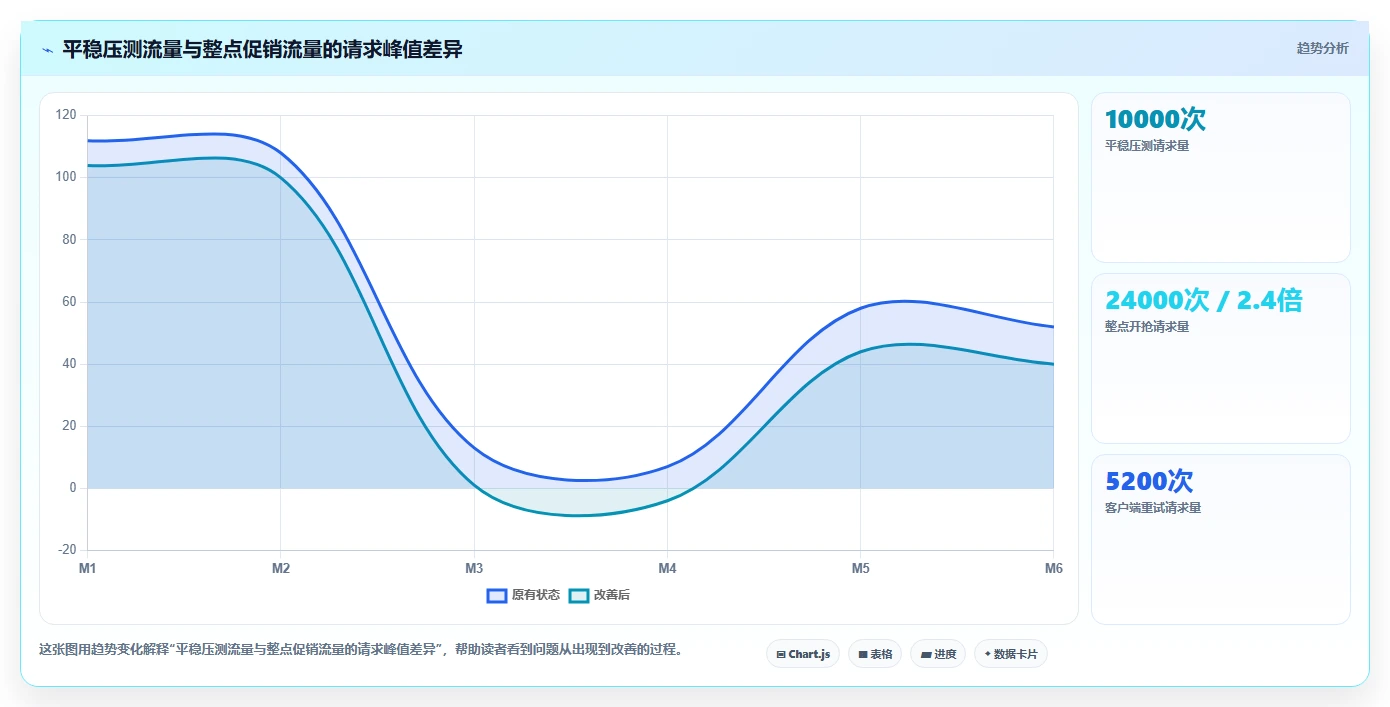The image size is (1390, 707).
Task: Click the 平稳压测请求量 card label
Action: click(1147, 146)
